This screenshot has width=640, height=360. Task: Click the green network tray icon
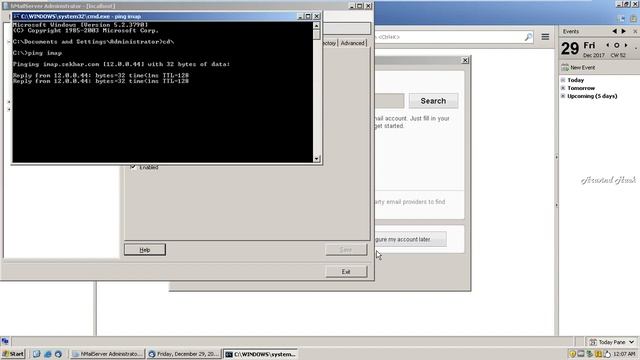tap(589, 354)
